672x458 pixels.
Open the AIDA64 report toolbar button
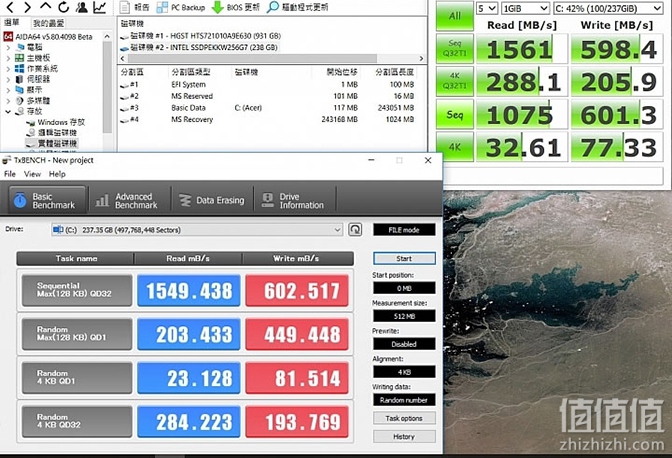(135, 7)
